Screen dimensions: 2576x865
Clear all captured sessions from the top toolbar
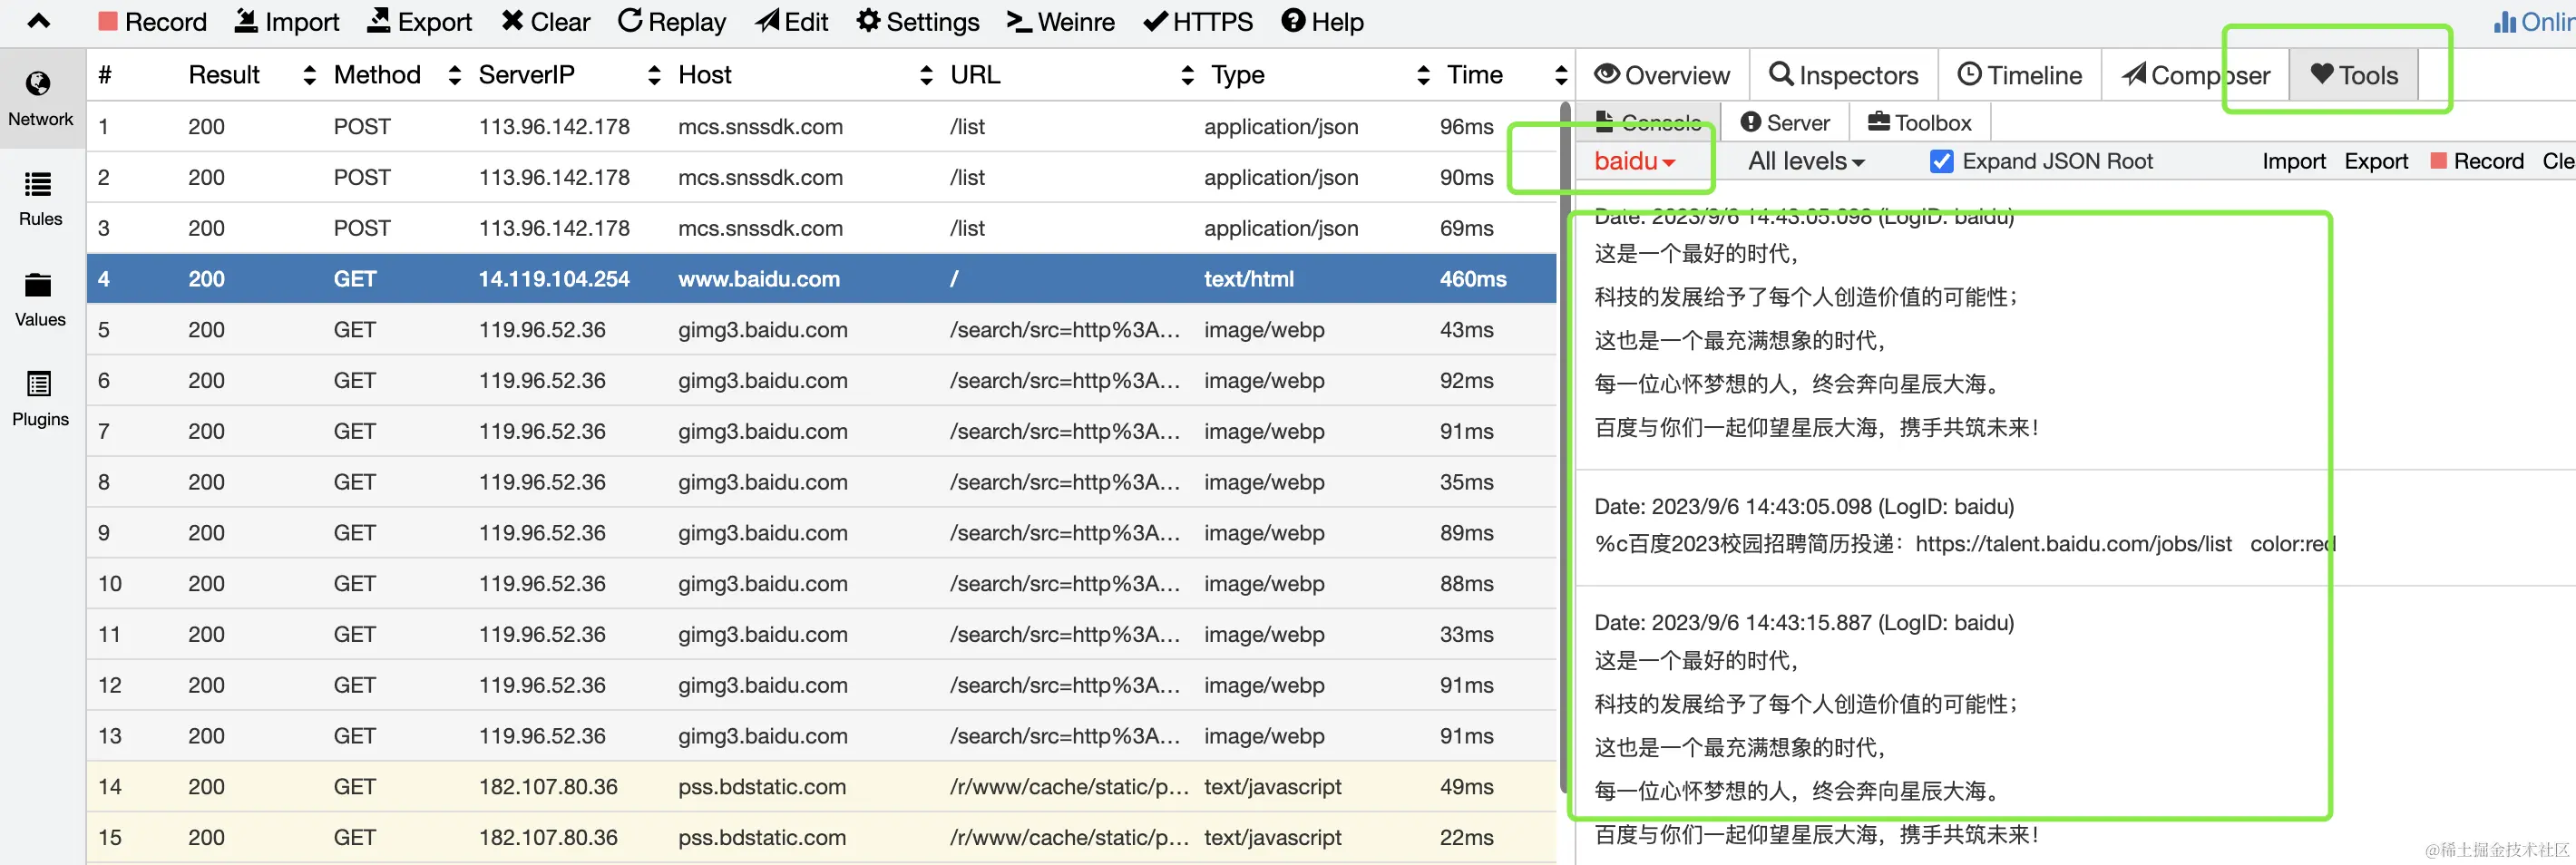(545, 22)
